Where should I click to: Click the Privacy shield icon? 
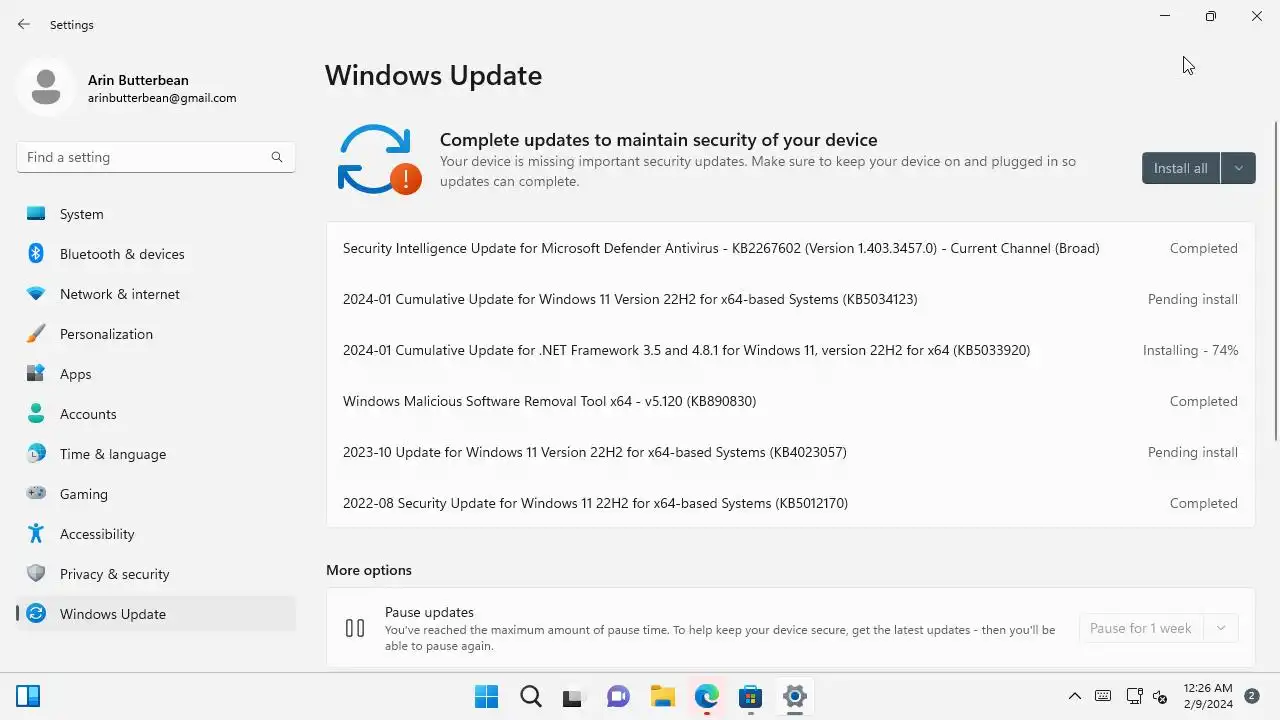[x=36, y=574]
